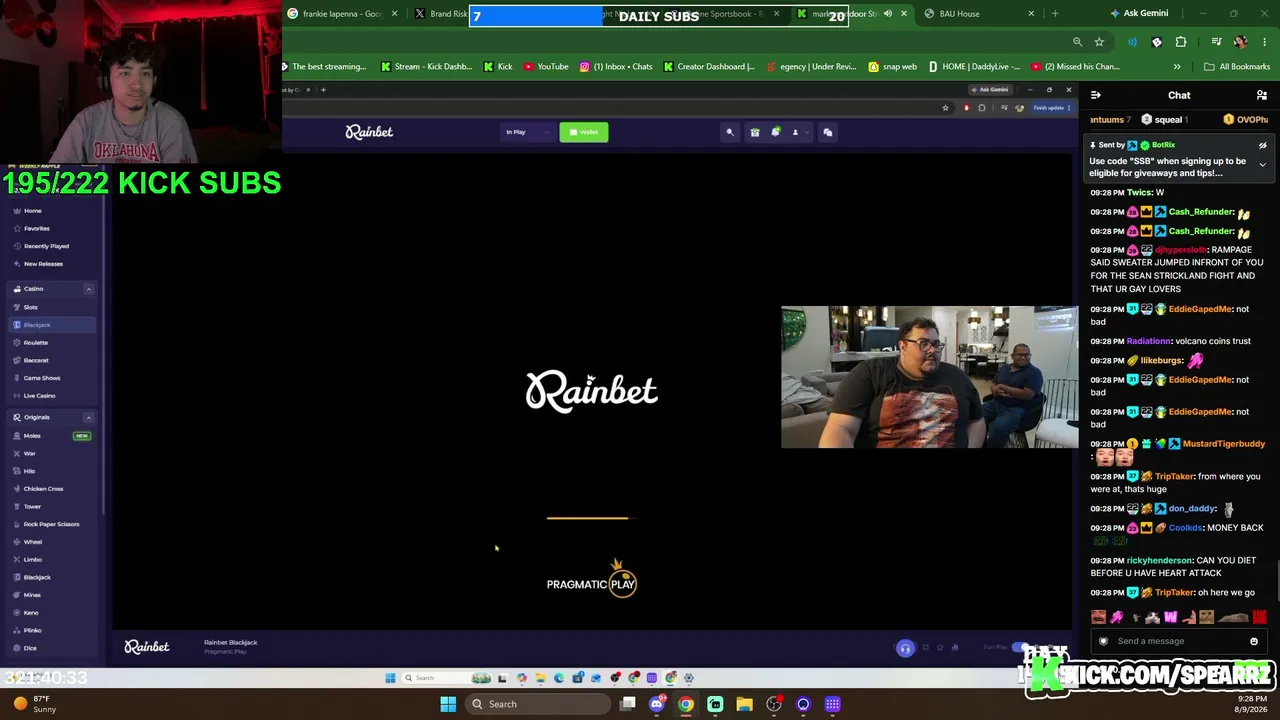
Task: Open the Instagram Inbox Chats bookmark
Action: coord(615,67)
